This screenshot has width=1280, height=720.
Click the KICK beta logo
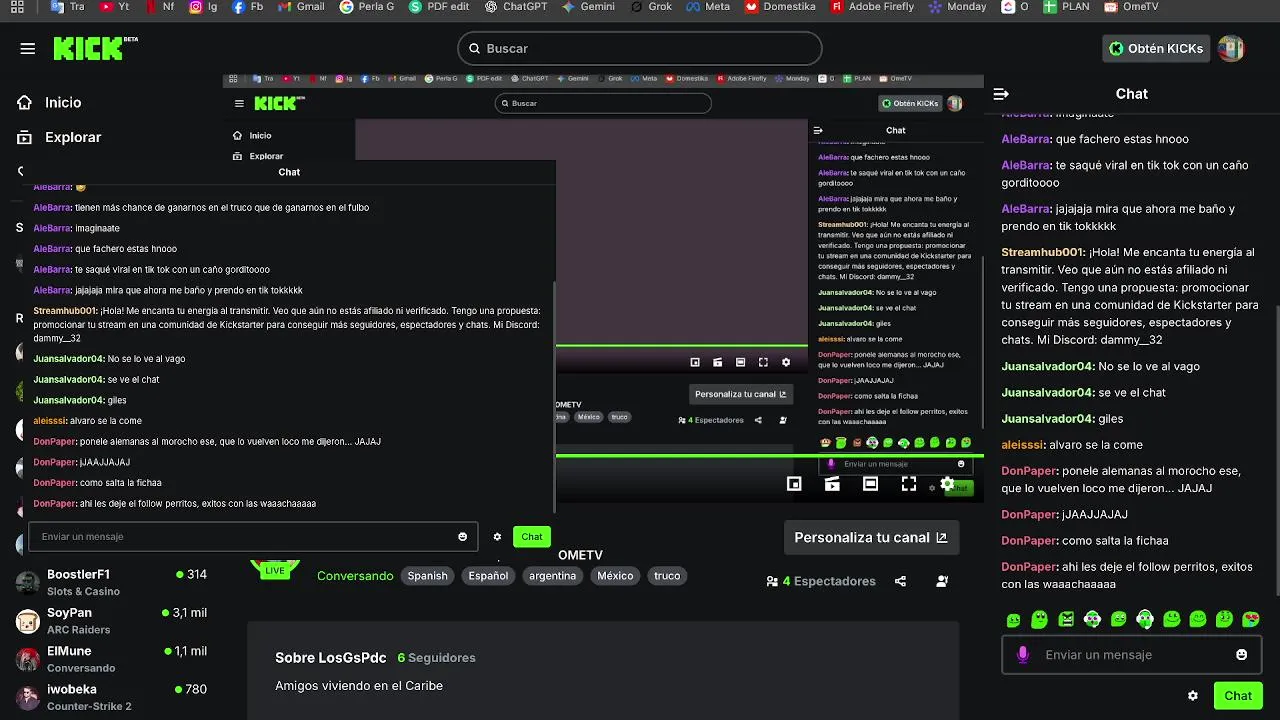[x=95, y=48]
